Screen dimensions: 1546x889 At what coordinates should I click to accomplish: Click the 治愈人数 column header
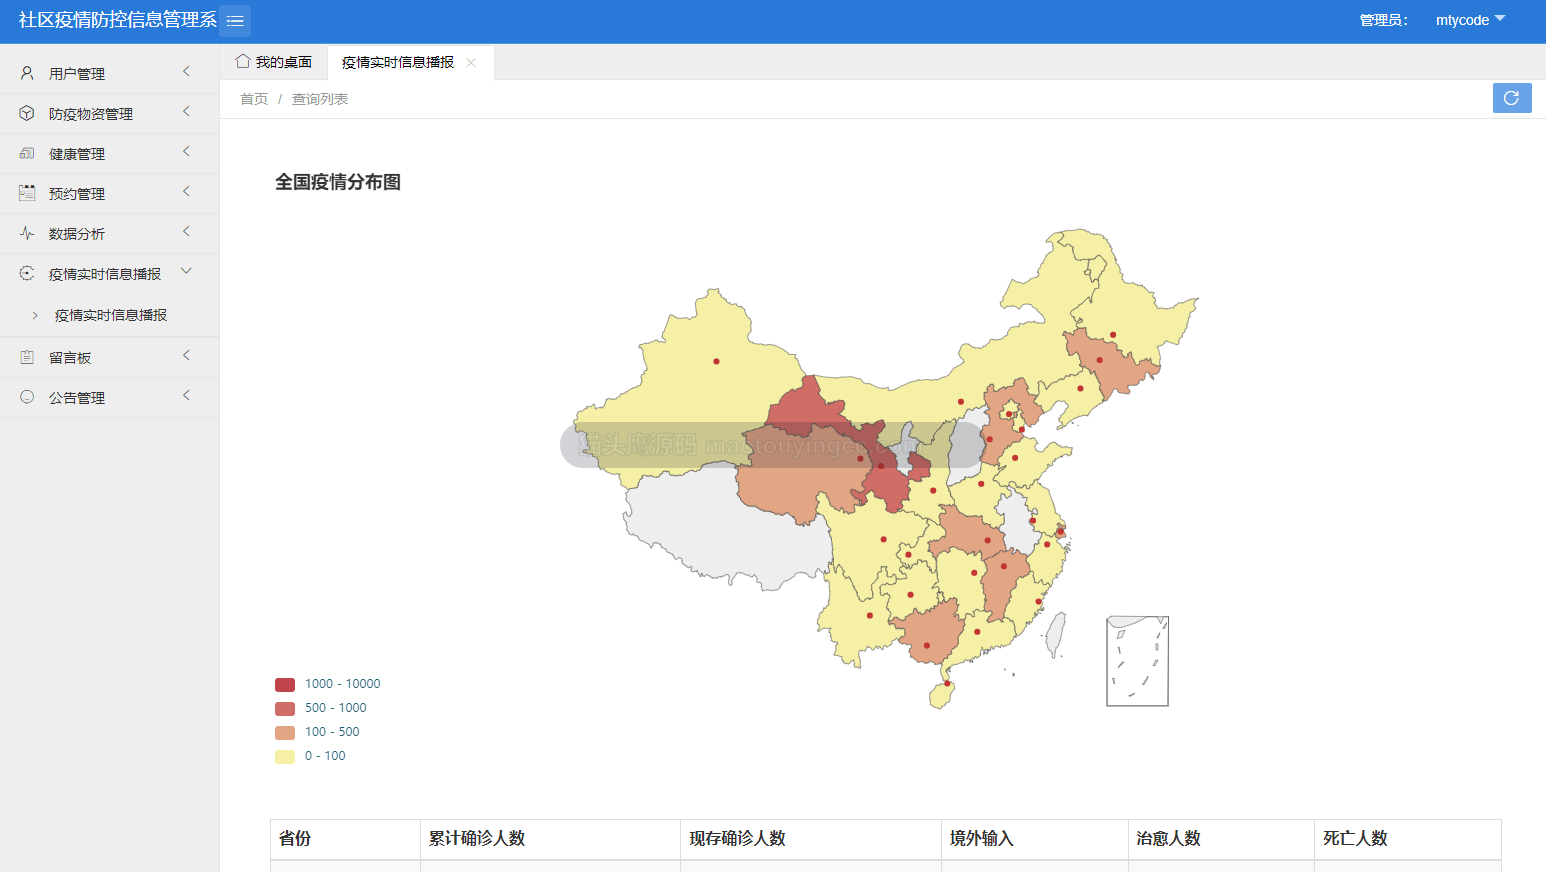tap(1221, 839)
